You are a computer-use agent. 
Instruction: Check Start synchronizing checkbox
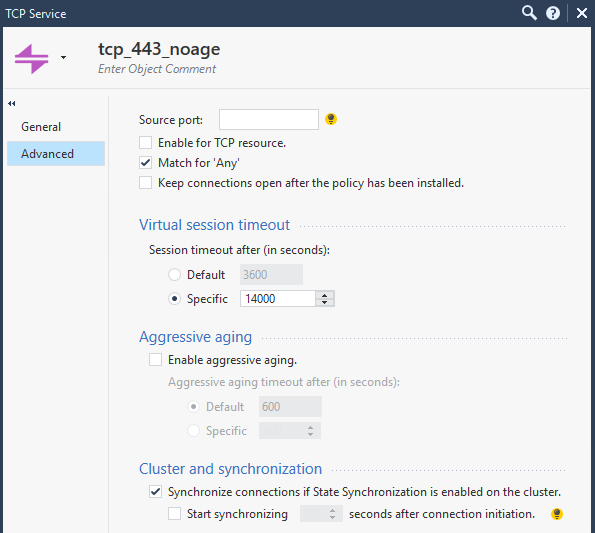point(174,514)
